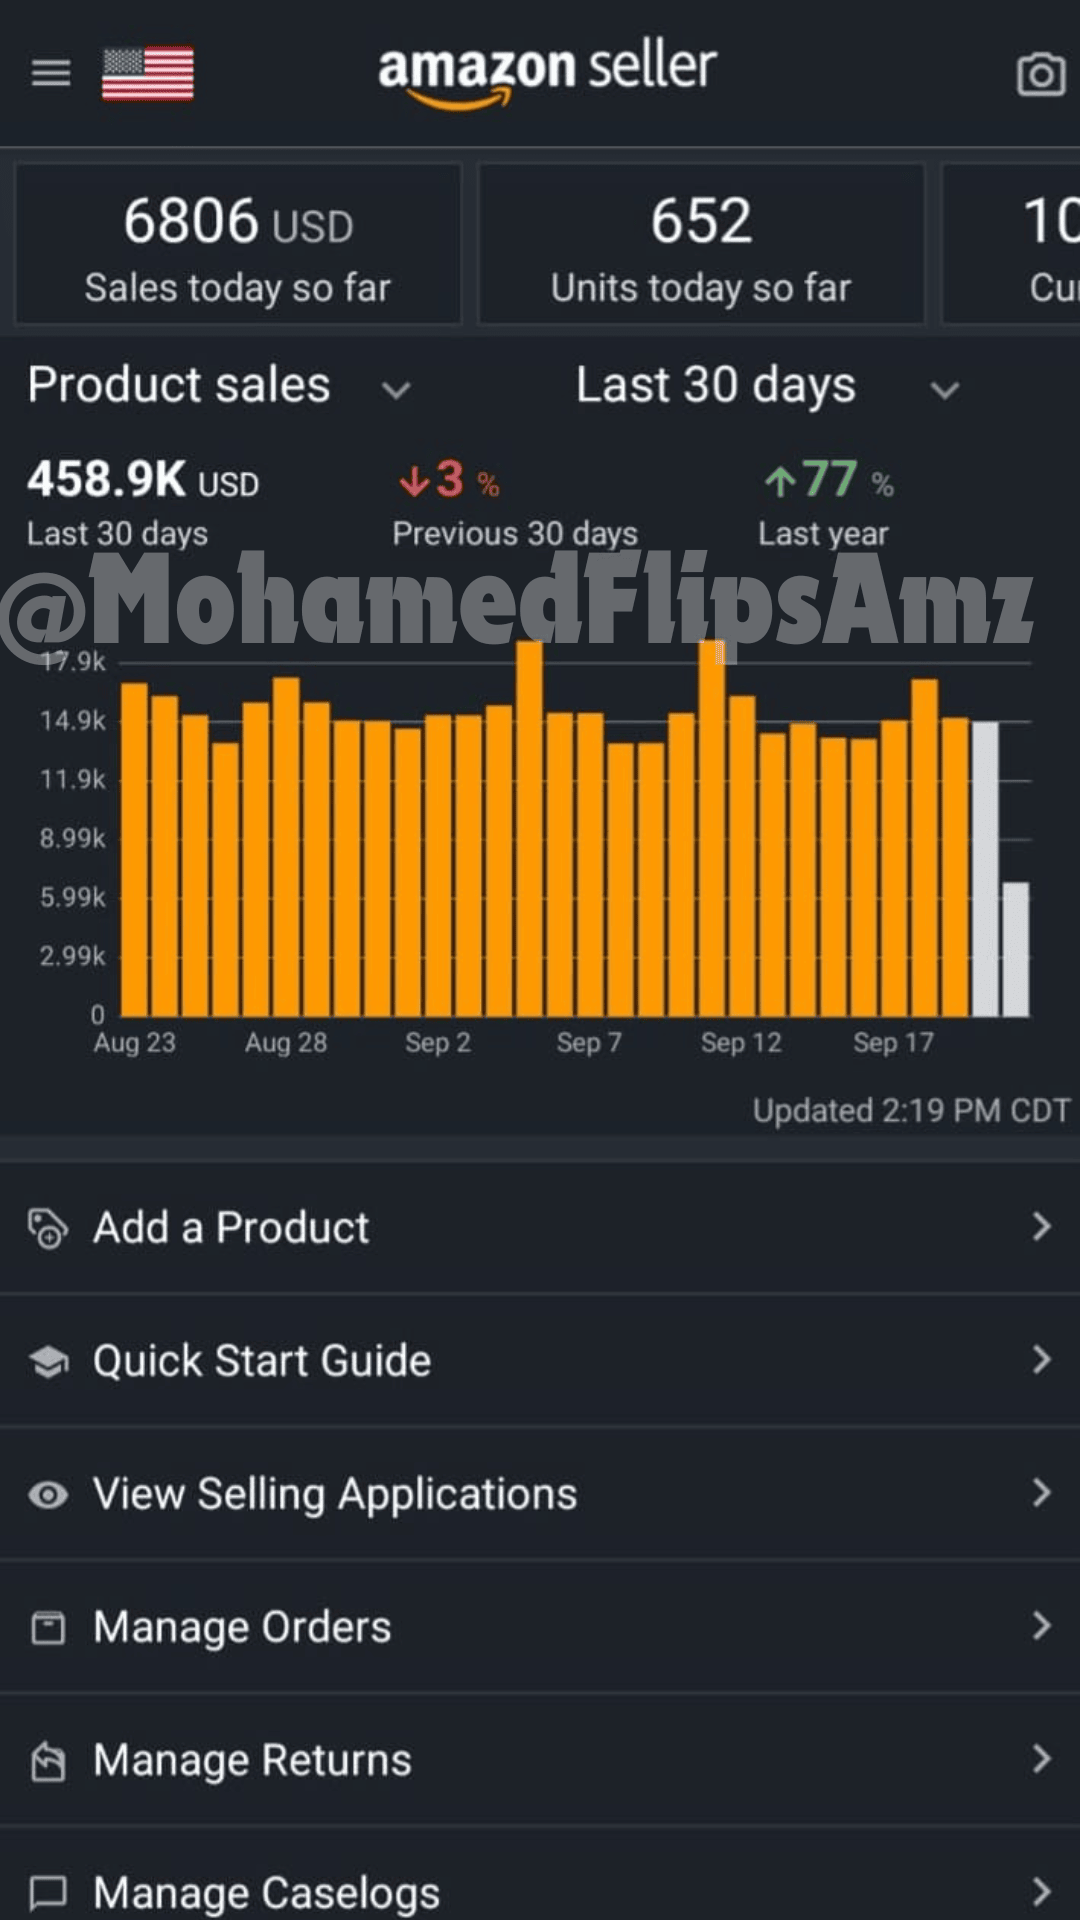Click the Manage Caselogs chat icon
This screenshot has height=1920, width=1080.
tap(48, 1893)
